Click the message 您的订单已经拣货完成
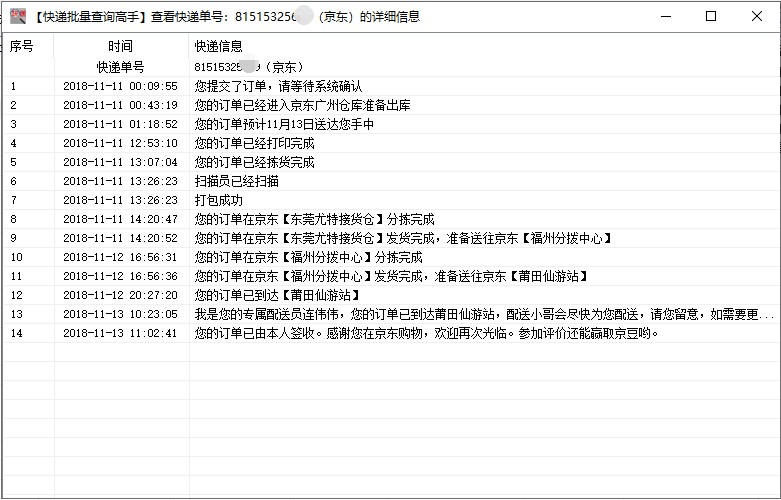This screenshot has height=500, width=781. tap(254, 162)
